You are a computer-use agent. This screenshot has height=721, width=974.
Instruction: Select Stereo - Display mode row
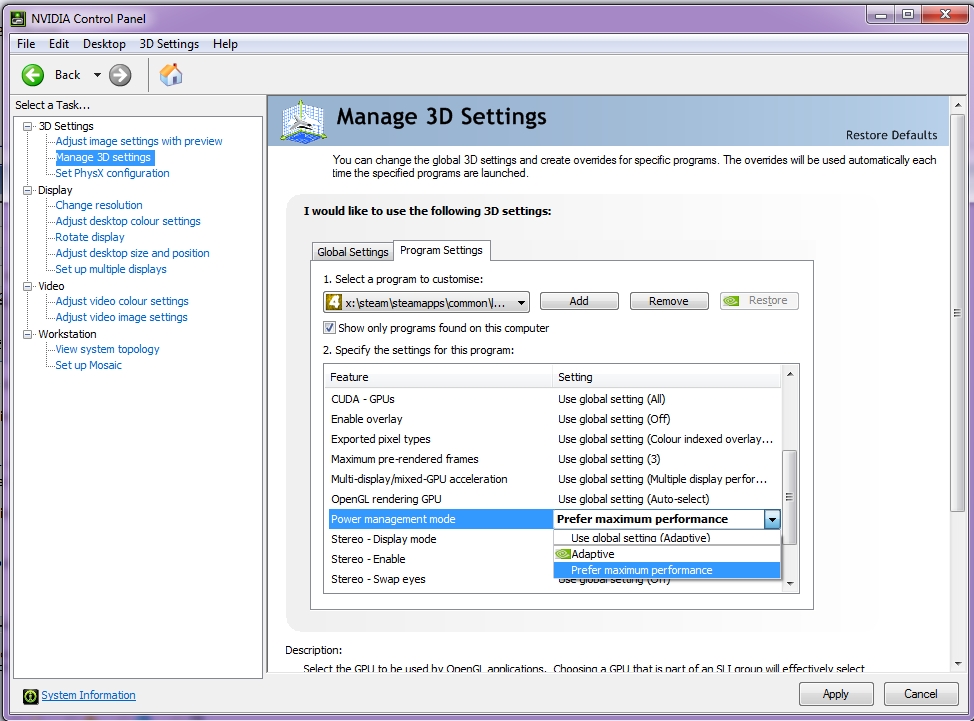(440, 539)
